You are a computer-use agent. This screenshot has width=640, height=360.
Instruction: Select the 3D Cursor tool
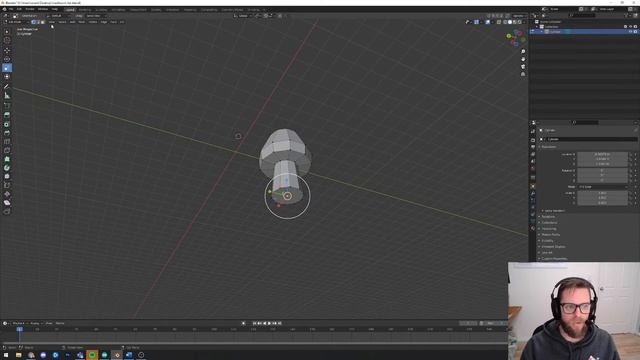point(7,40)
